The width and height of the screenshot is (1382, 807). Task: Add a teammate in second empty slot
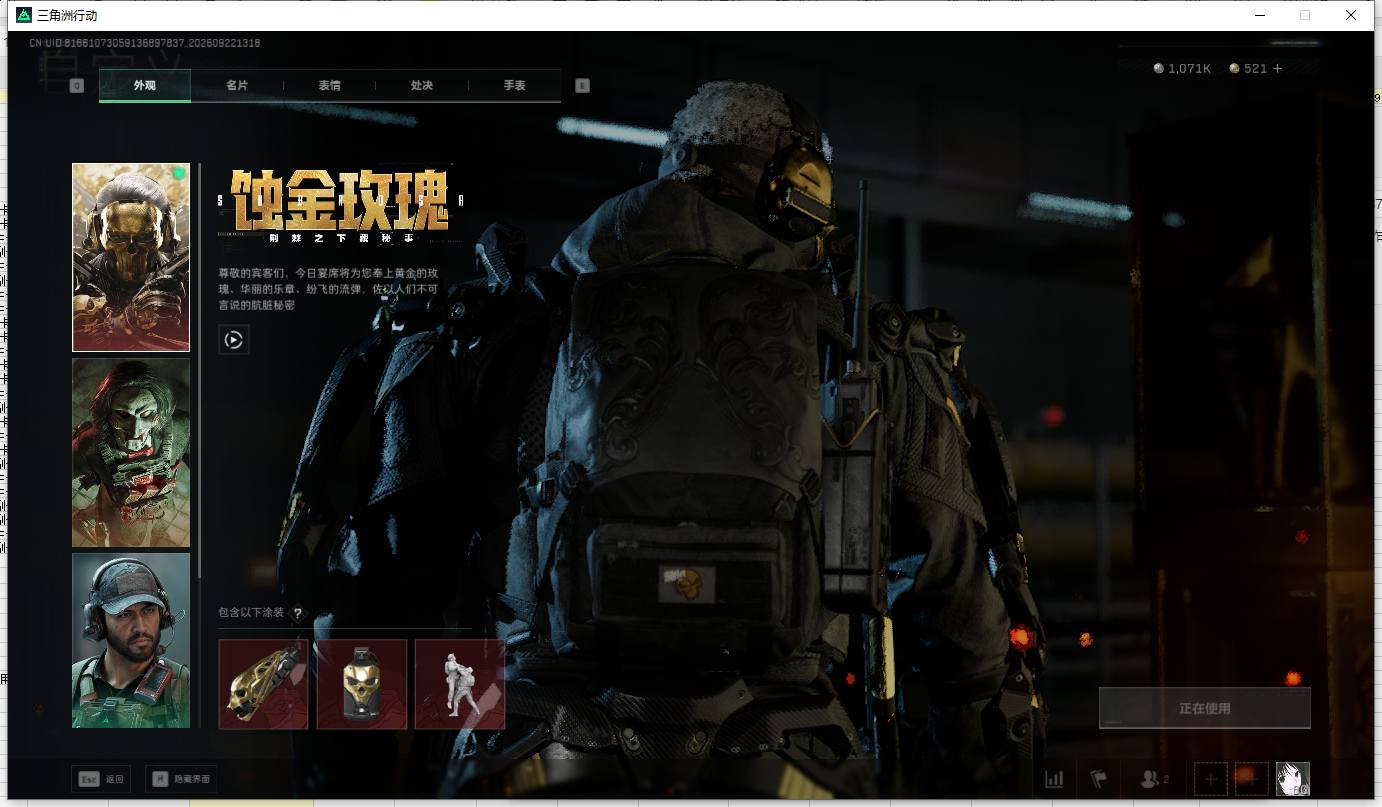point(1251,779)
